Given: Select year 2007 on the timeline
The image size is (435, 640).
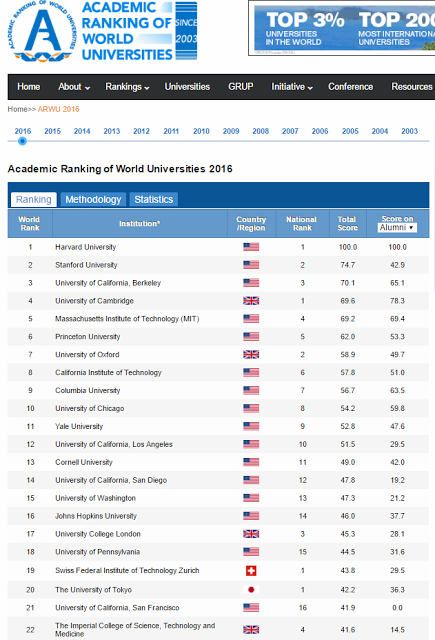Looking at the screenshot, I should tap(290, 131).
